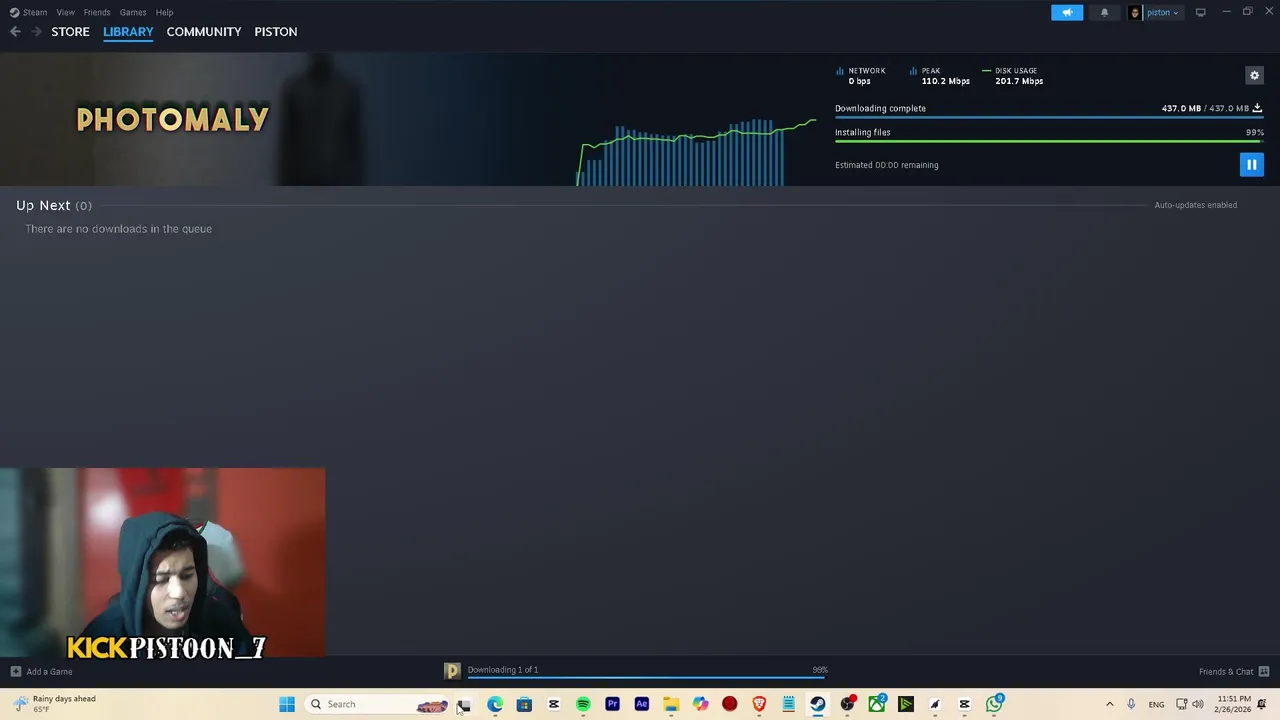
Task: Open the notifications bell
Action: [x=1104, y=12]
